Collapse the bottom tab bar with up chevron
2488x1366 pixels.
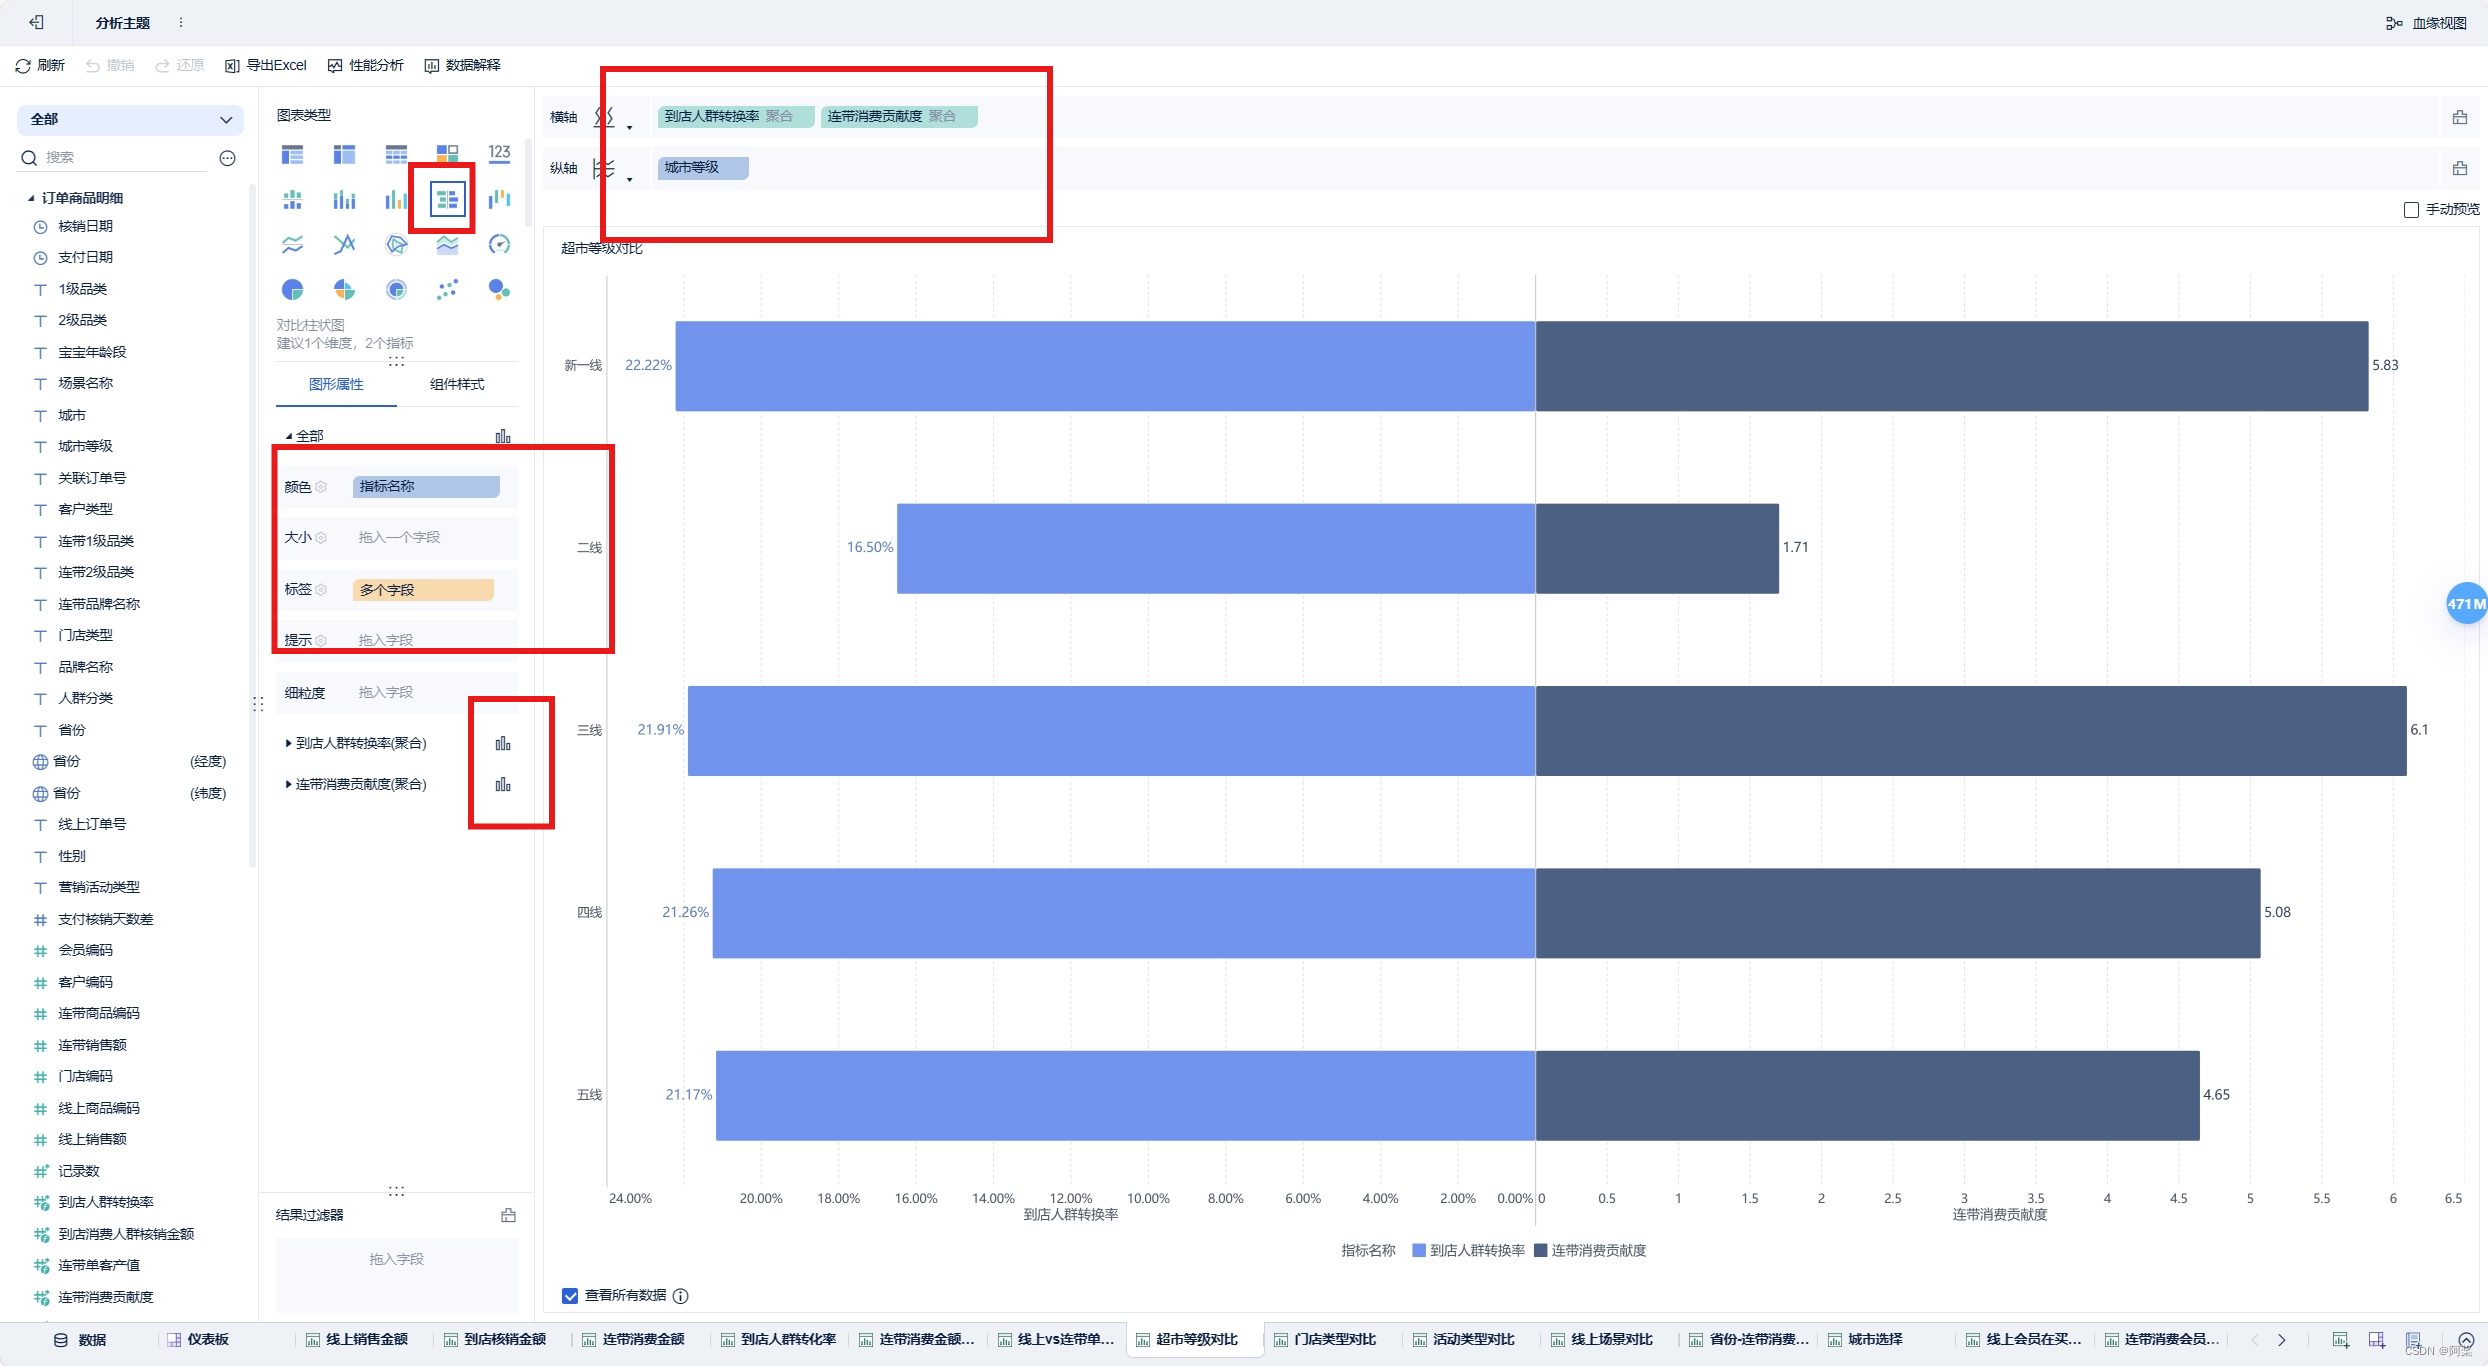tap(2465, 1340)
